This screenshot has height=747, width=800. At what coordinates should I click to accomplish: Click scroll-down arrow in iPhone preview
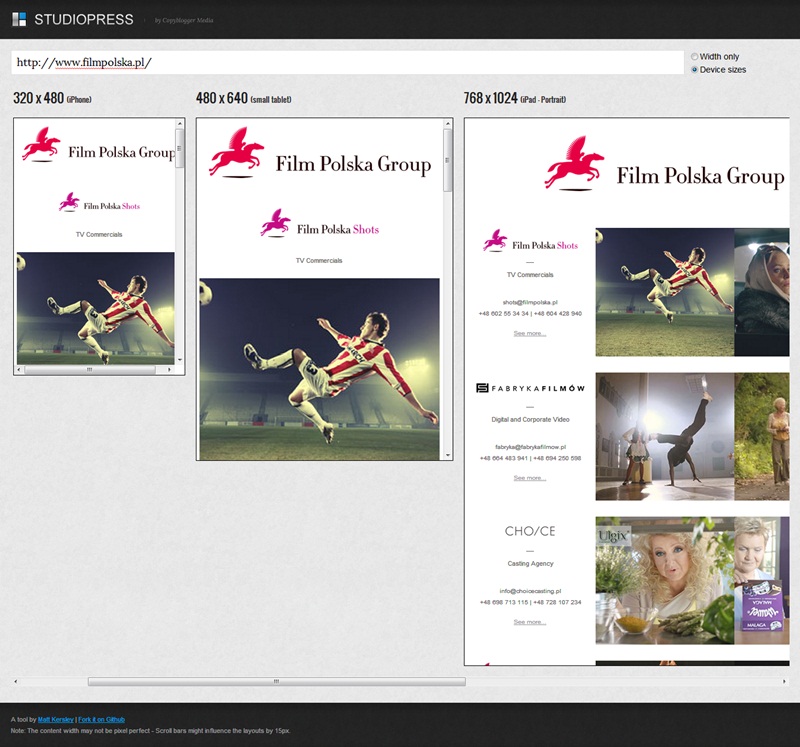click(180, 360)
